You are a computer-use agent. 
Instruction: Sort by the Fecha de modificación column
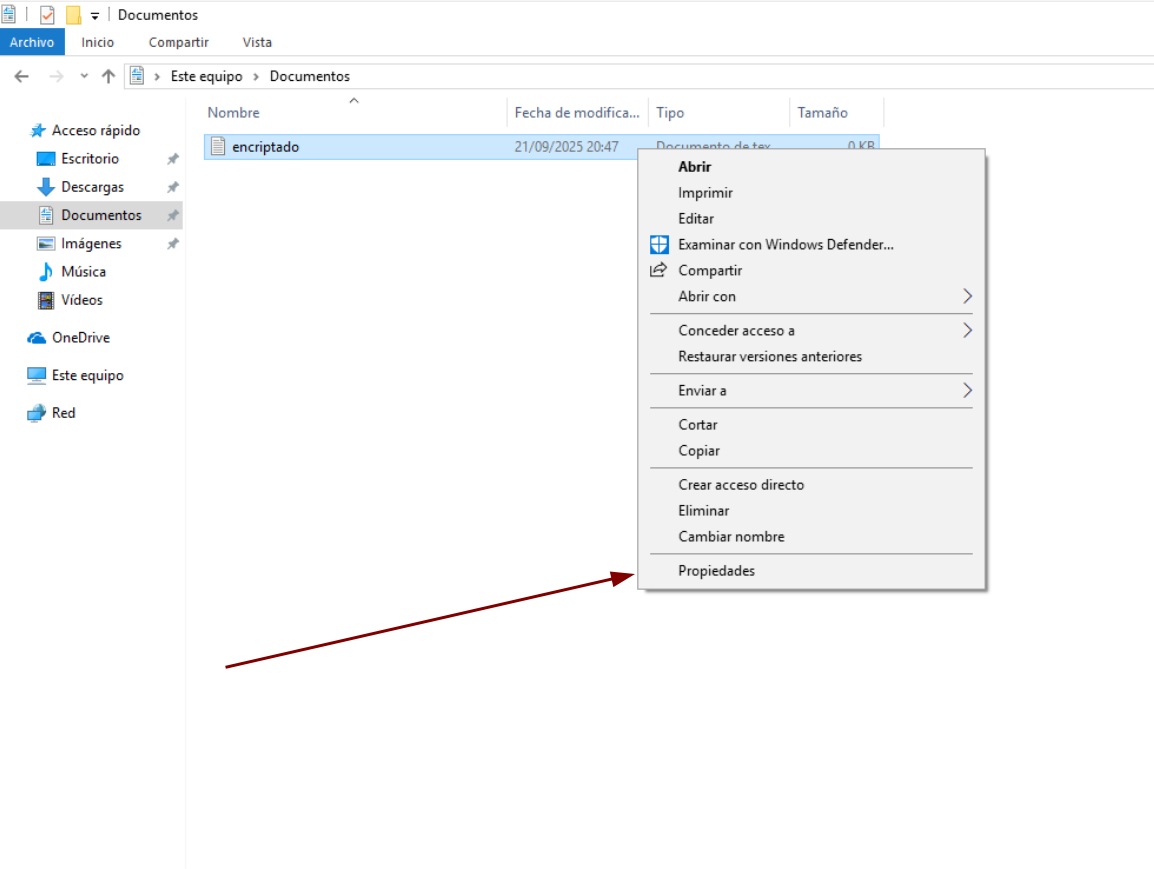click(578, 112)
